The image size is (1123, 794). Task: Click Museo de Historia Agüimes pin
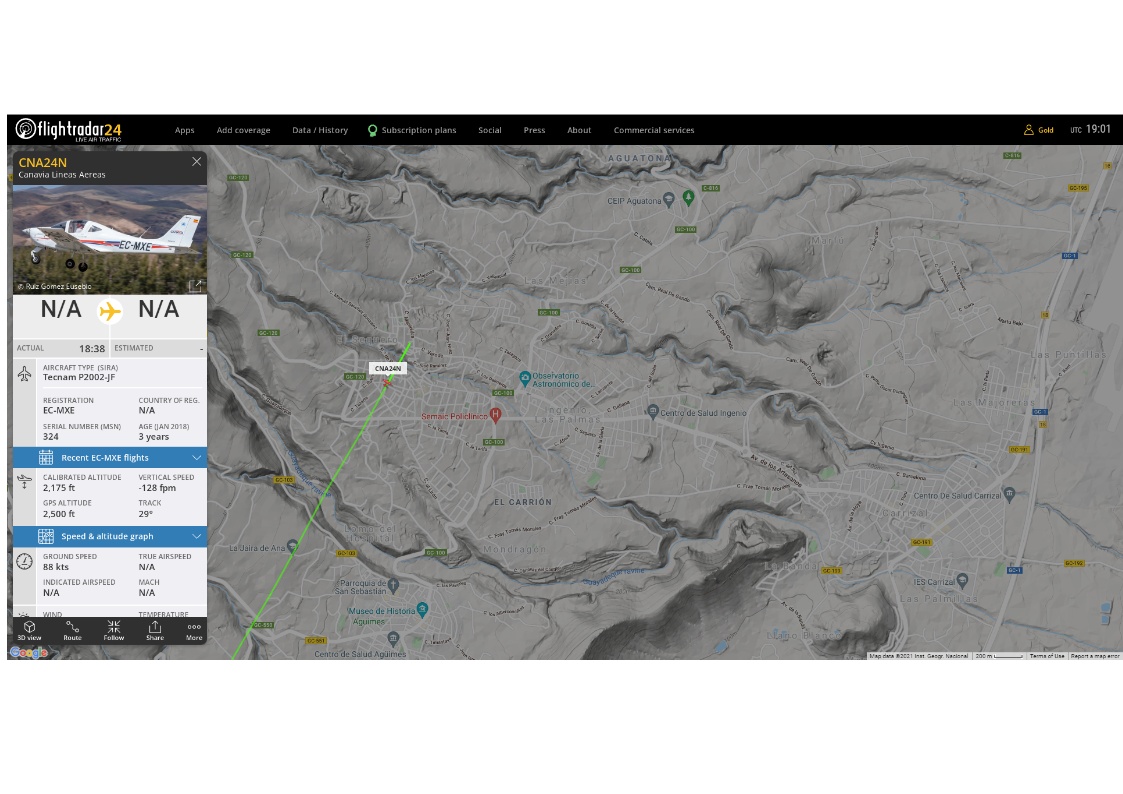point(423,609)
